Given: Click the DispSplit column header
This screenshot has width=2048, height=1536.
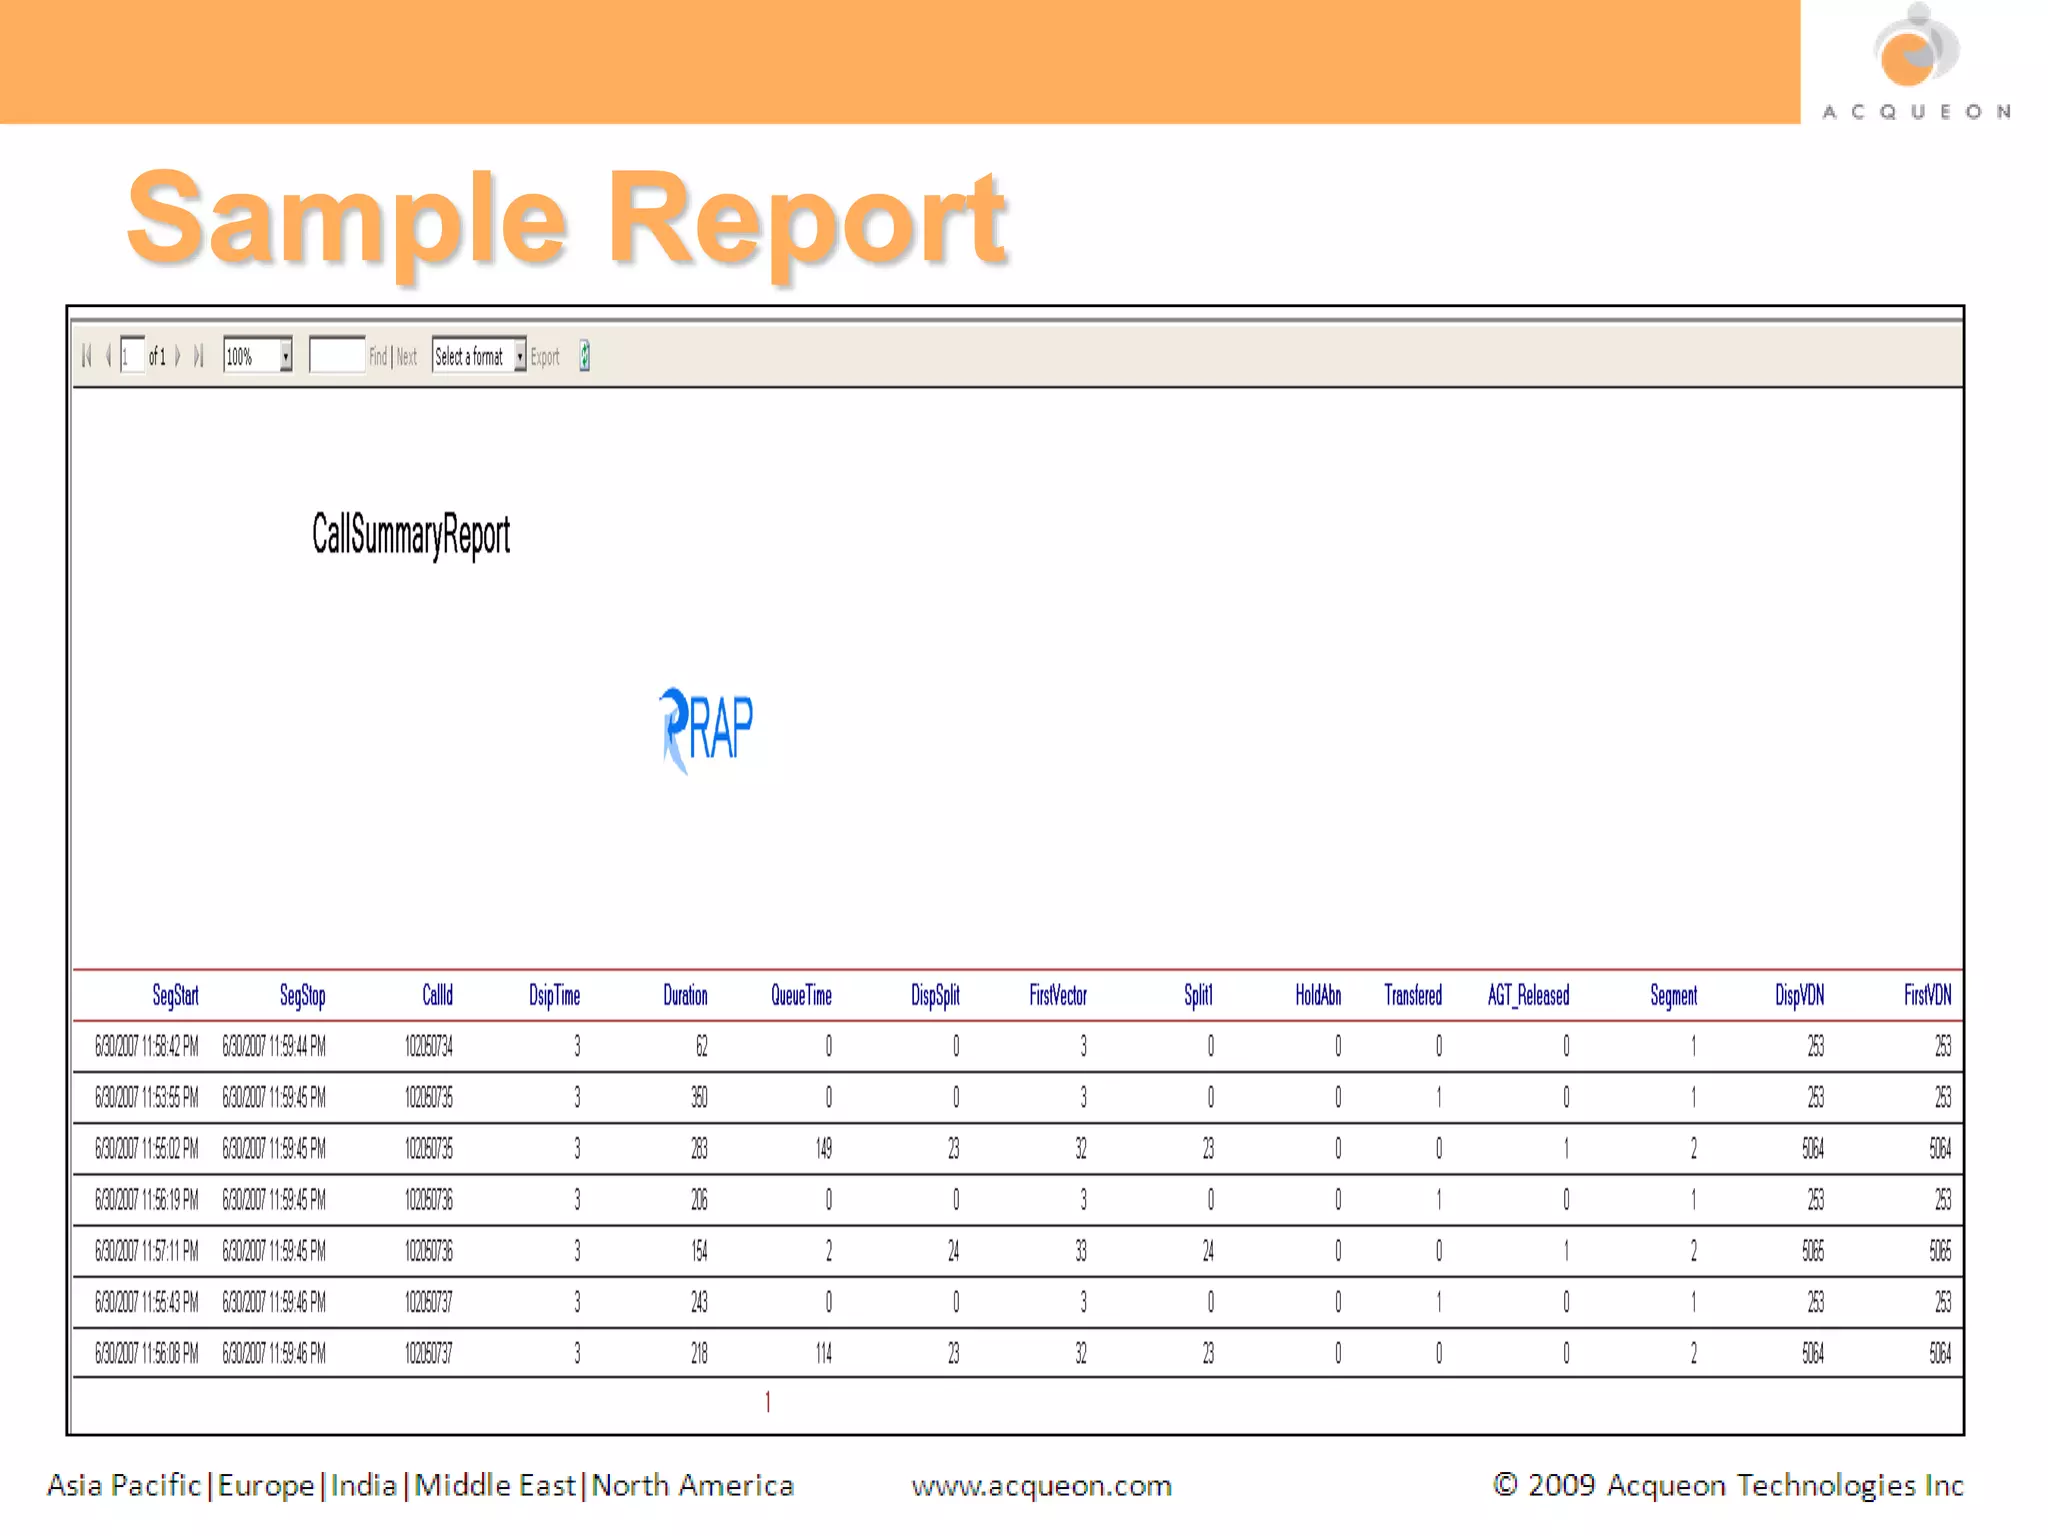Looking at the screenshot, I should [935, 995].
